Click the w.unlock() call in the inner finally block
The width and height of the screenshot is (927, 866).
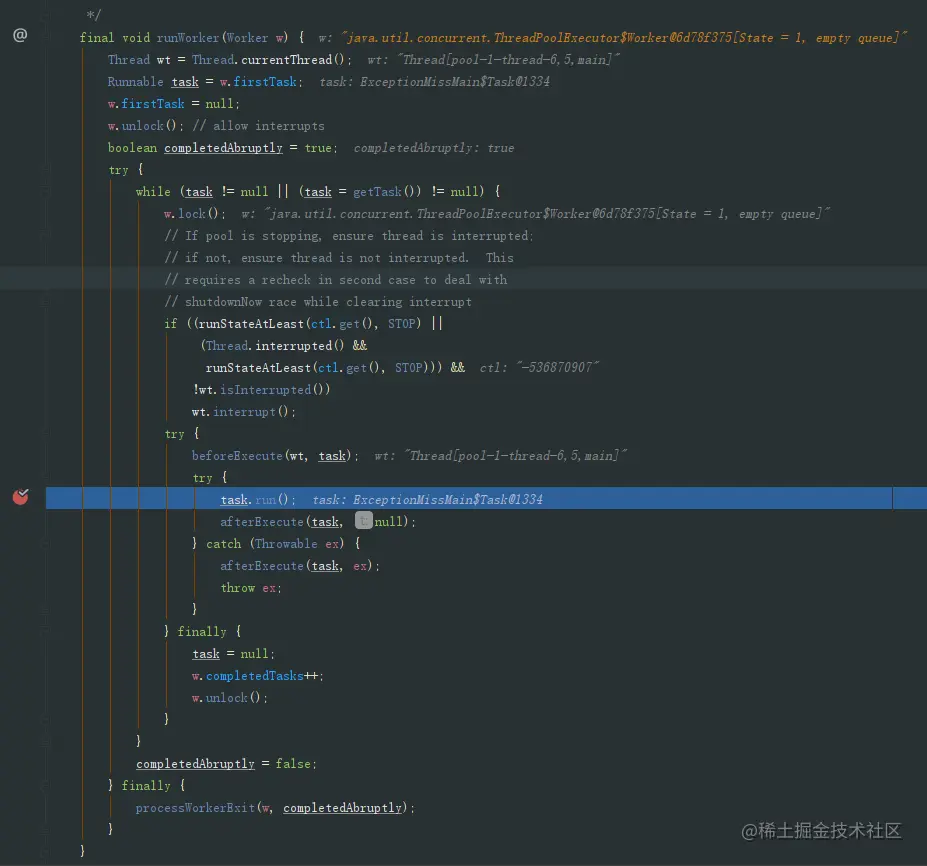pyautogui.click(x=229, y=698)
